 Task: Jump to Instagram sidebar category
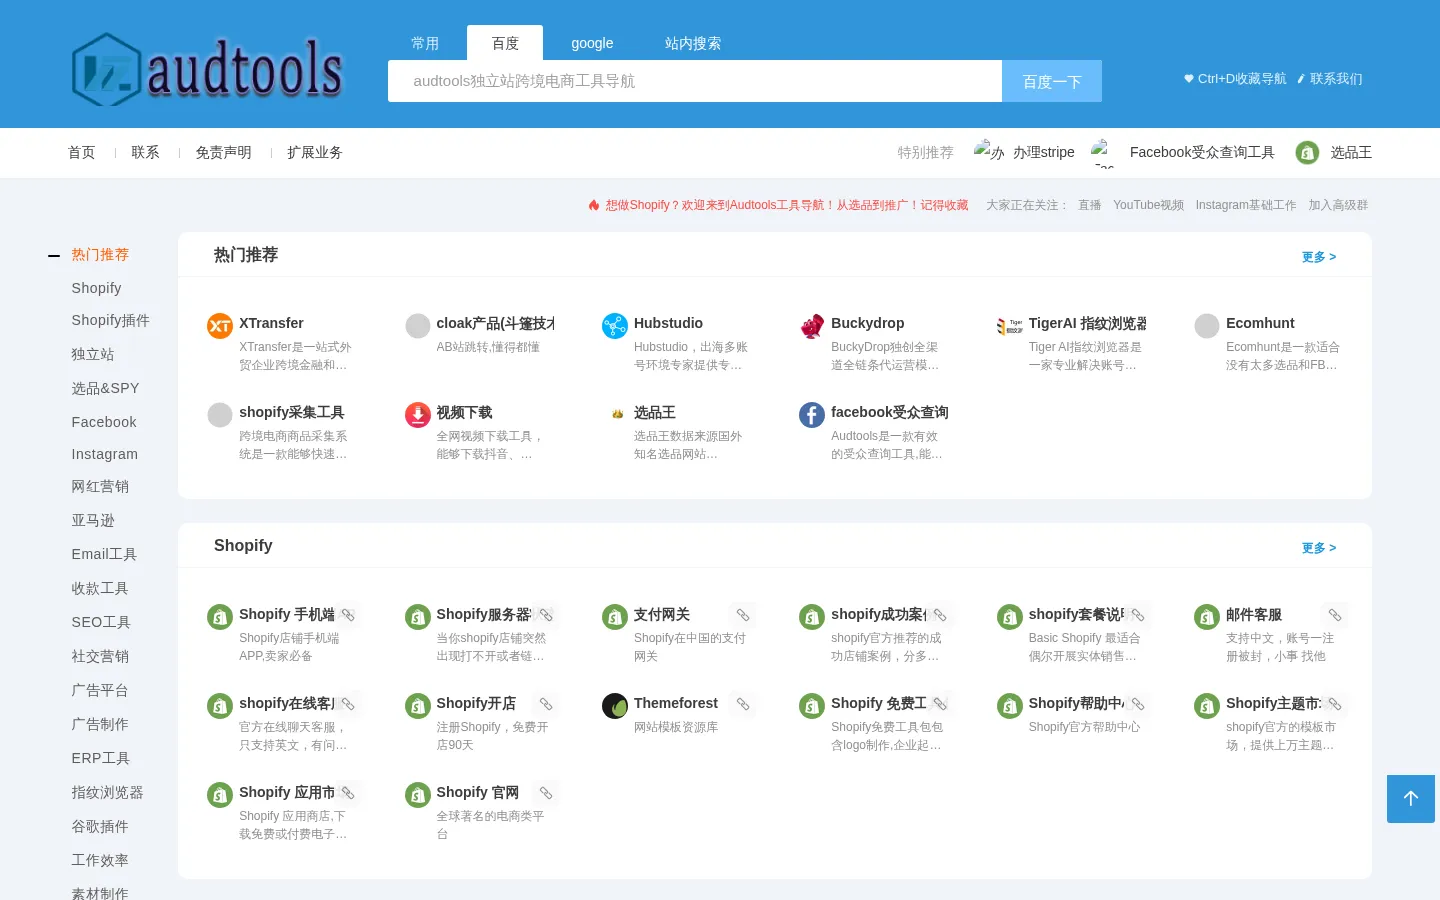tap(105, 454)
